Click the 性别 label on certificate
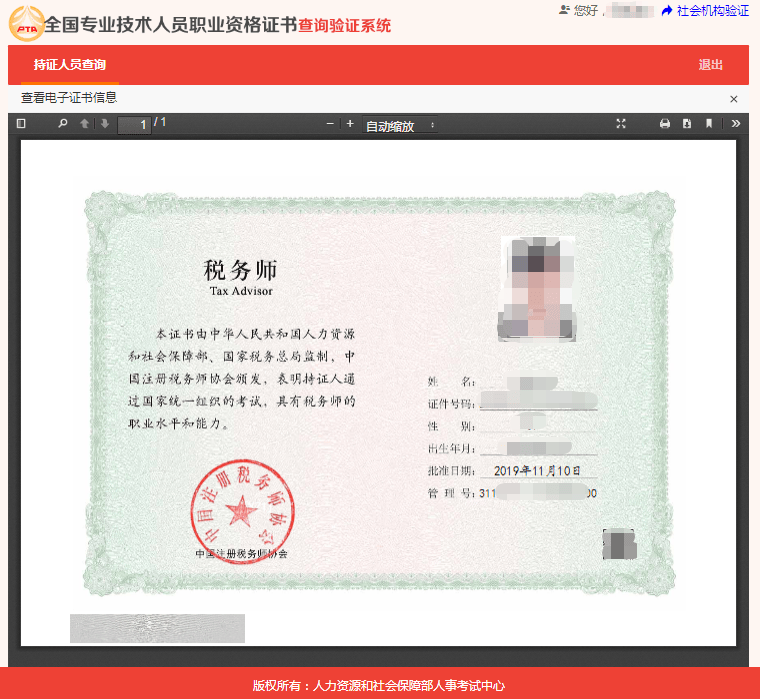 [x=451, y=427]
